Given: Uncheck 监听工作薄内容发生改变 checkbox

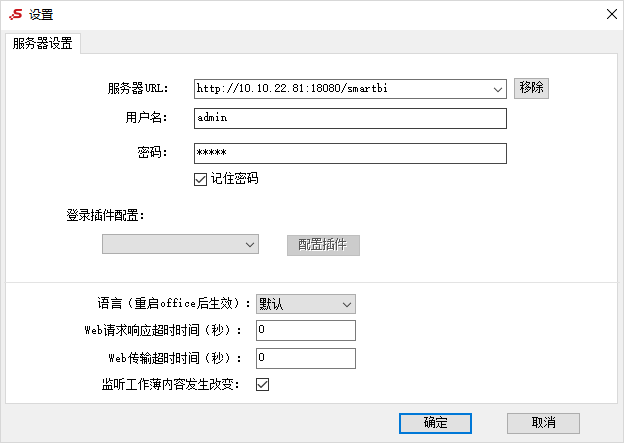Looking at the screenshot, I should point(263,384).
